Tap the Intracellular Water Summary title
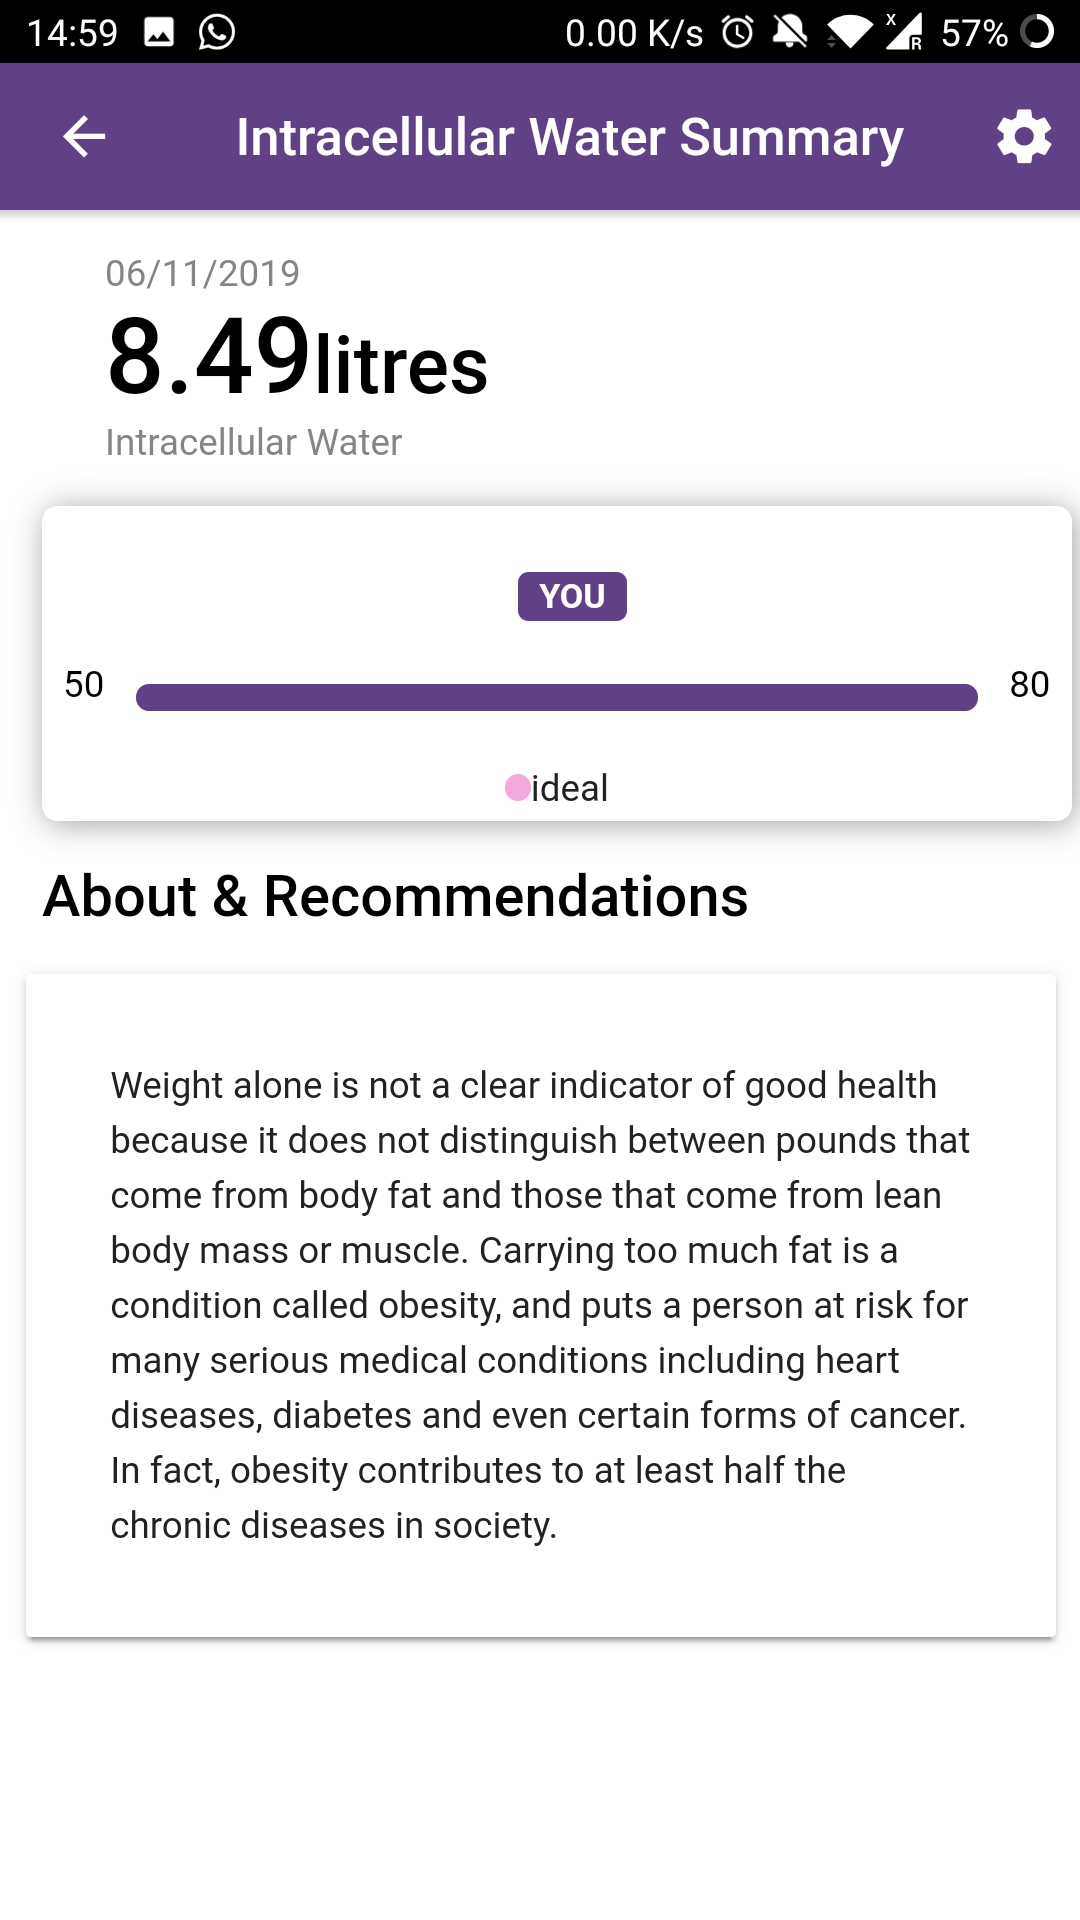Screen dimensions: 1080x1920 (x=570, y=137)
